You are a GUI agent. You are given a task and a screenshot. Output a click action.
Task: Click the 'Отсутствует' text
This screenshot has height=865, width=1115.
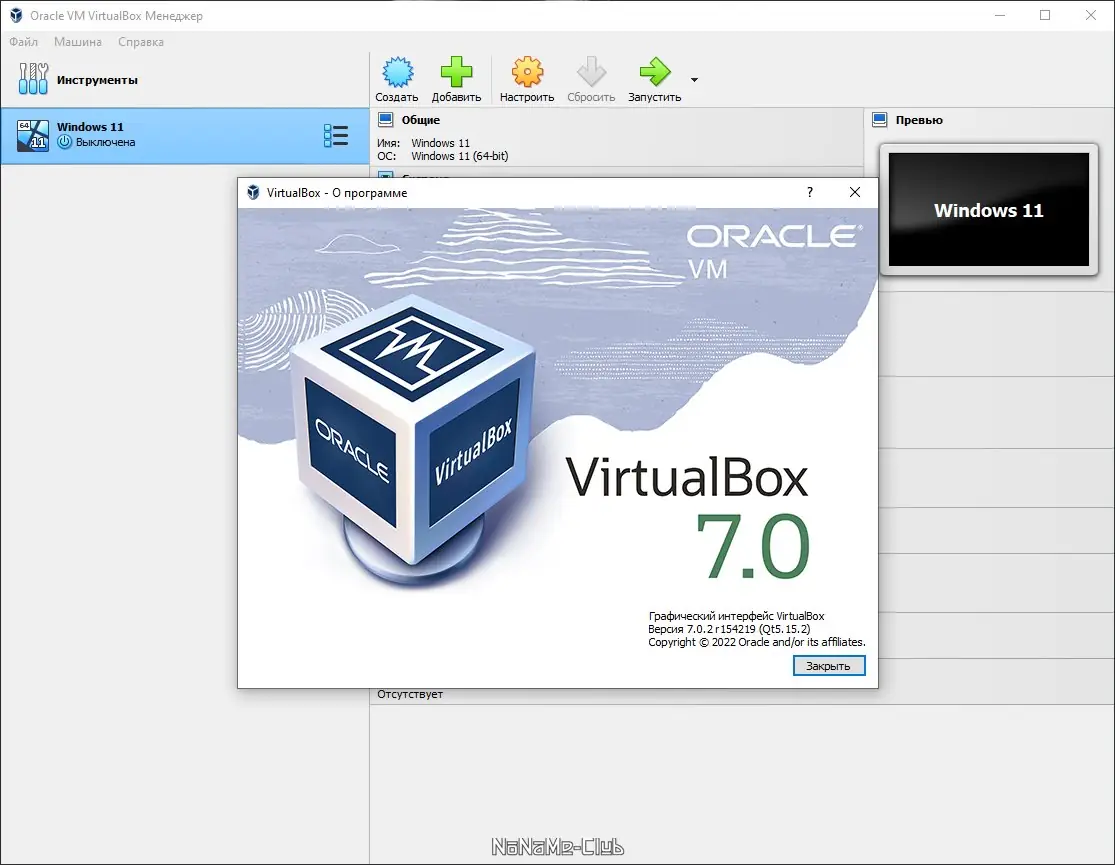[x=410, y=694]
